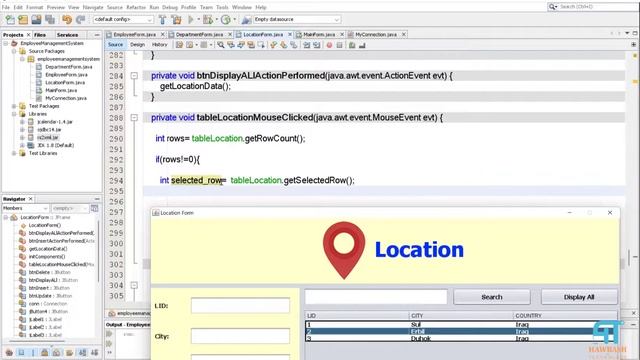Click the Profile Project icon

(226, 19)
